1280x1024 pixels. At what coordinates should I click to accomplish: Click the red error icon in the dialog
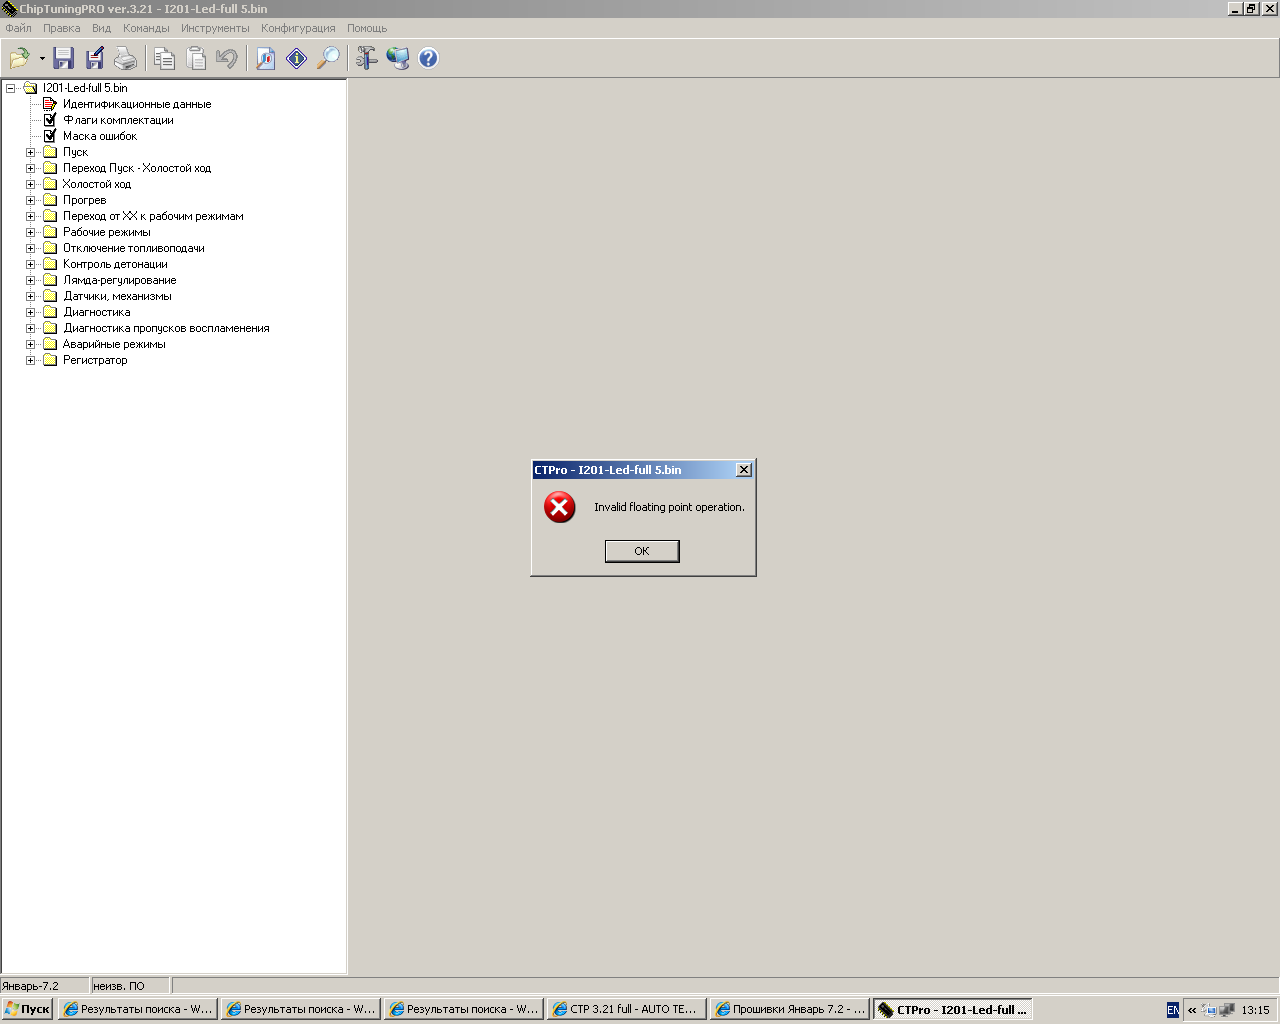tap(560, 507)
